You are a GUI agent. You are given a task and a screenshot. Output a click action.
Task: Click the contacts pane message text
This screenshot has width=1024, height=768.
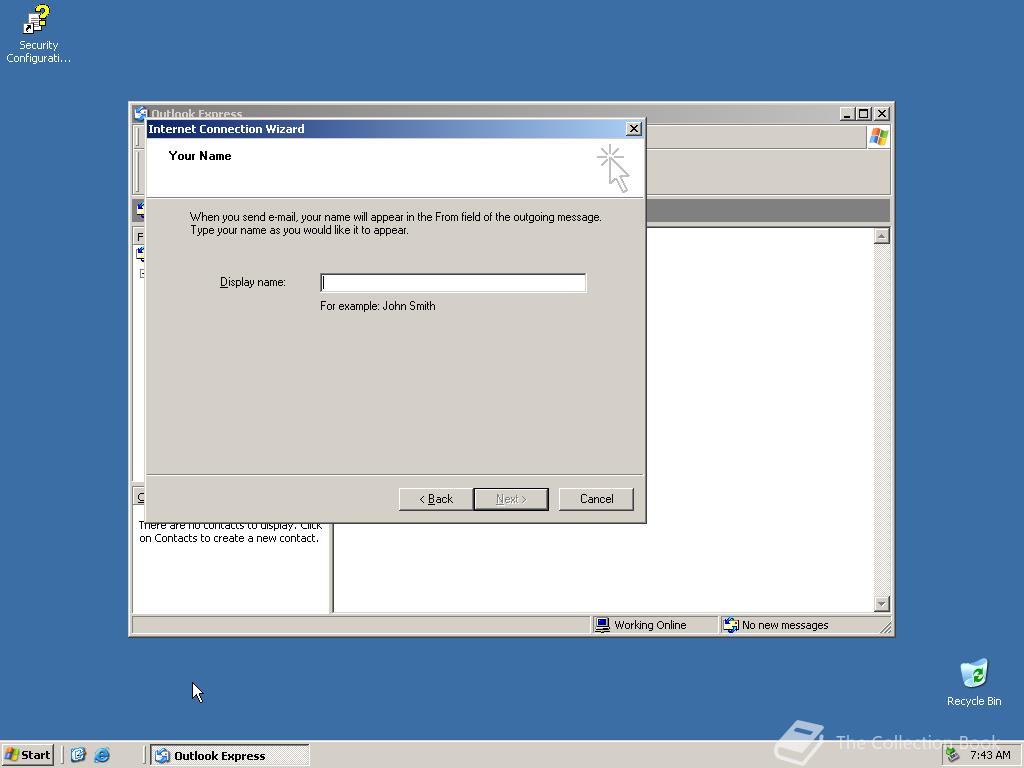pos(230,532)
